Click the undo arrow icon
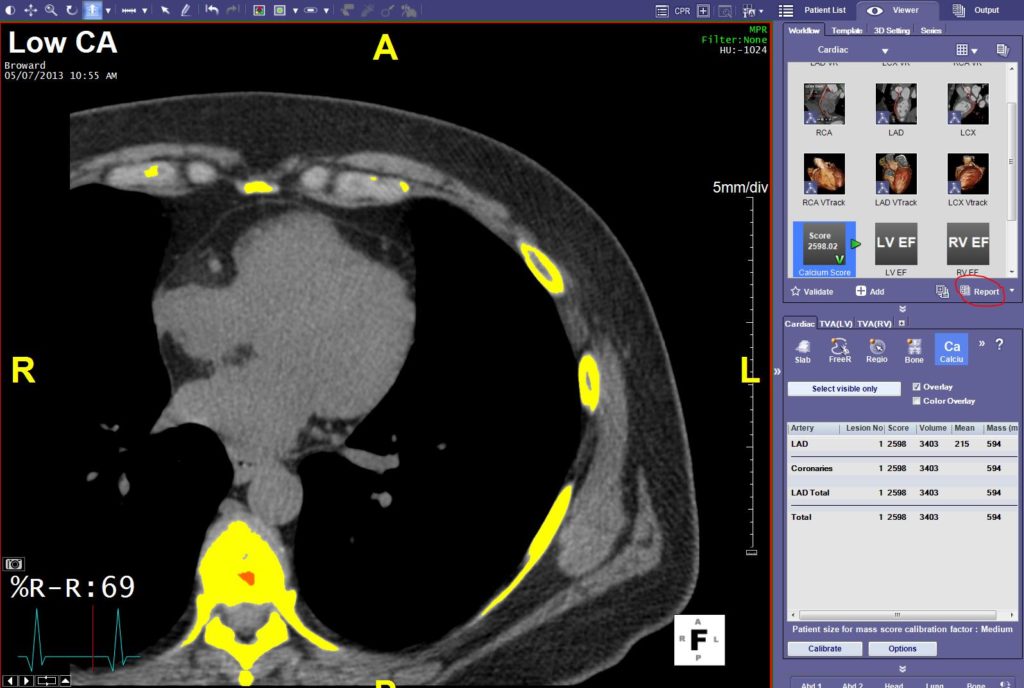The height and width of the screenshot is (688, 1024). point(211,10)
